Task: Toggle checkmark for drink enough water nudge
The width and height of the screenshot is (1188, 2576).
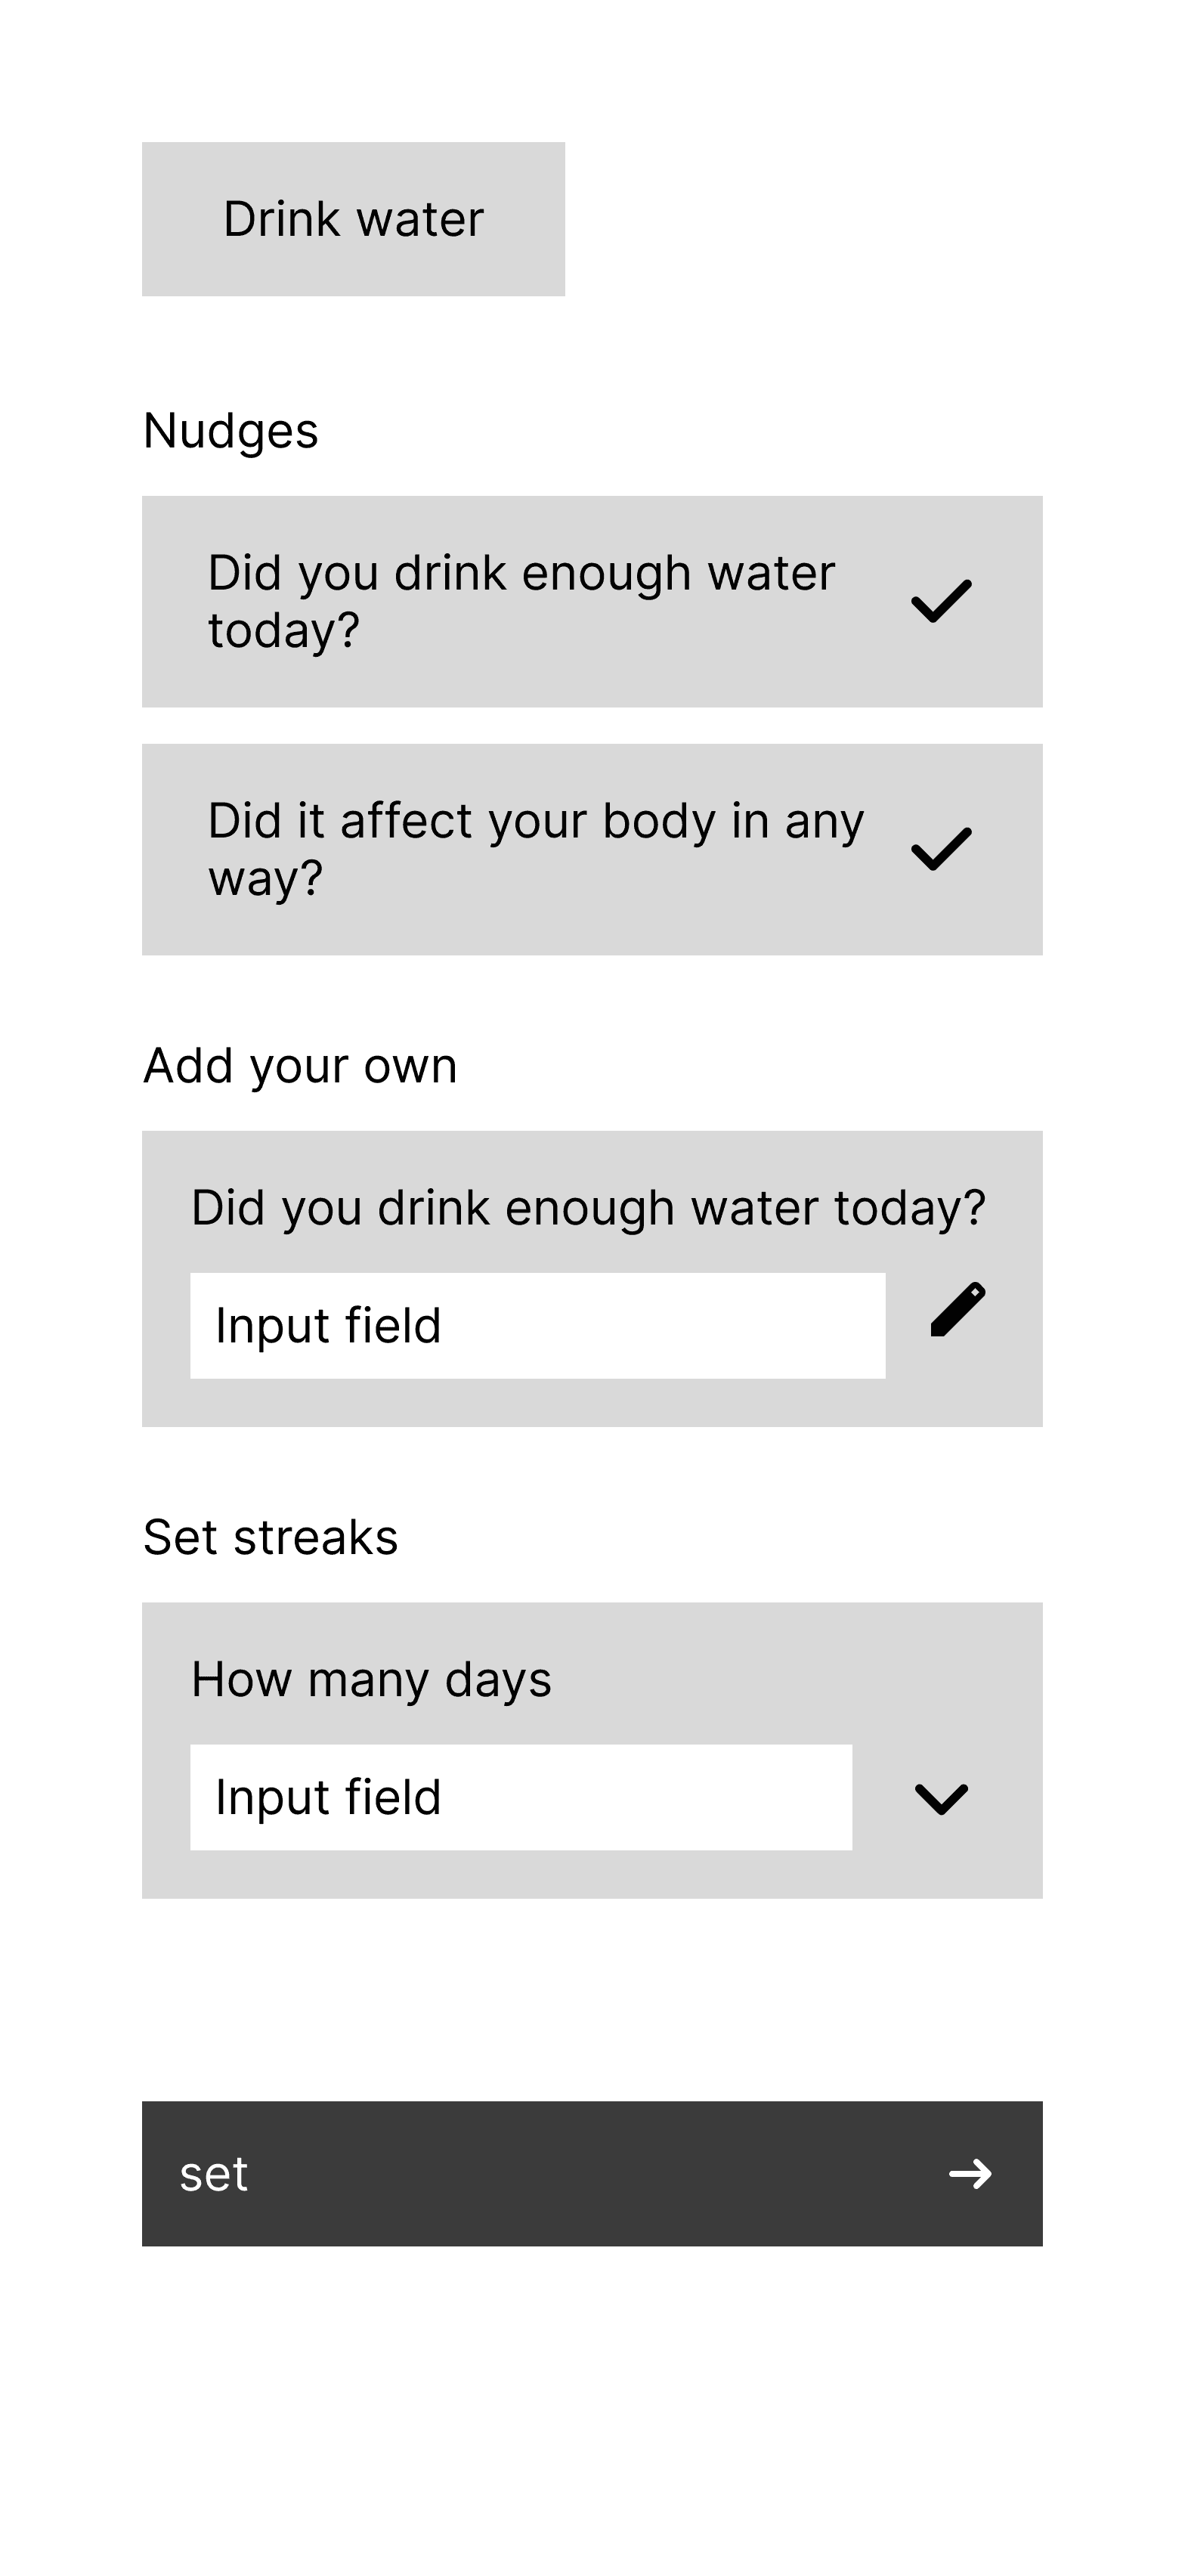Action: coord(941,601)
